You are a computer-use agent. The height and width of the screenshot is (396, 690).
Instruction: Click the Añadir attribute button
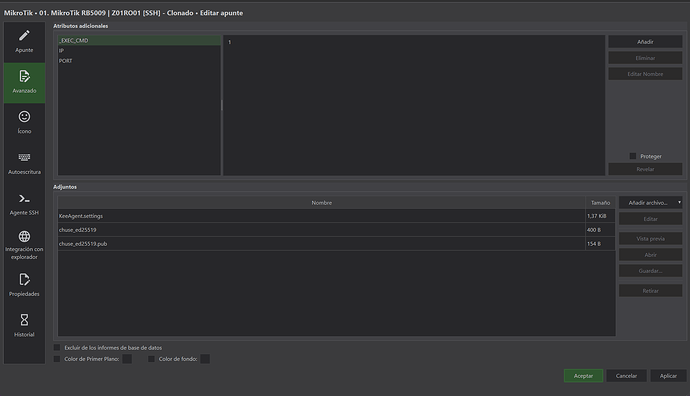(645, 42)
